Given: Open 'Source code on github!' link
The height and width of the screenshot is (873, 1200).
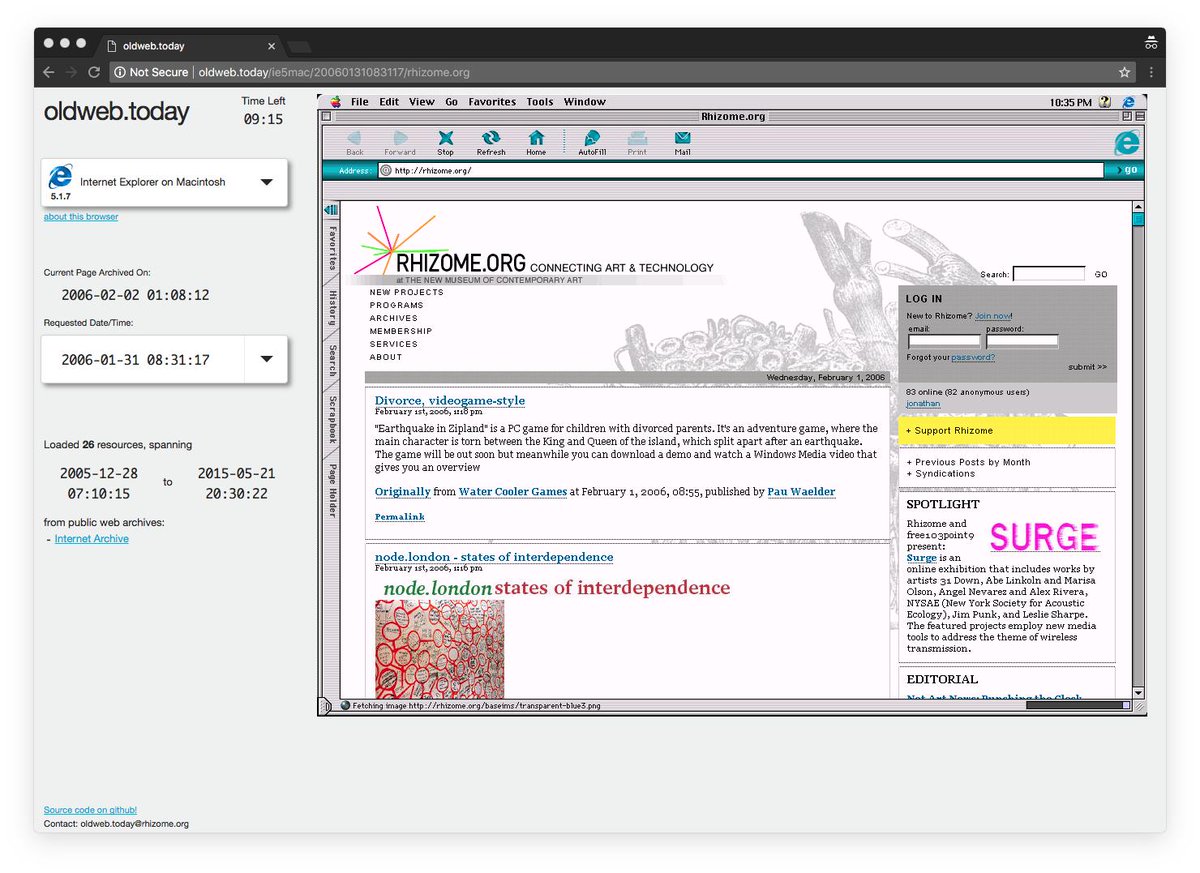Looking at the screenshot, I should [90, 810].
